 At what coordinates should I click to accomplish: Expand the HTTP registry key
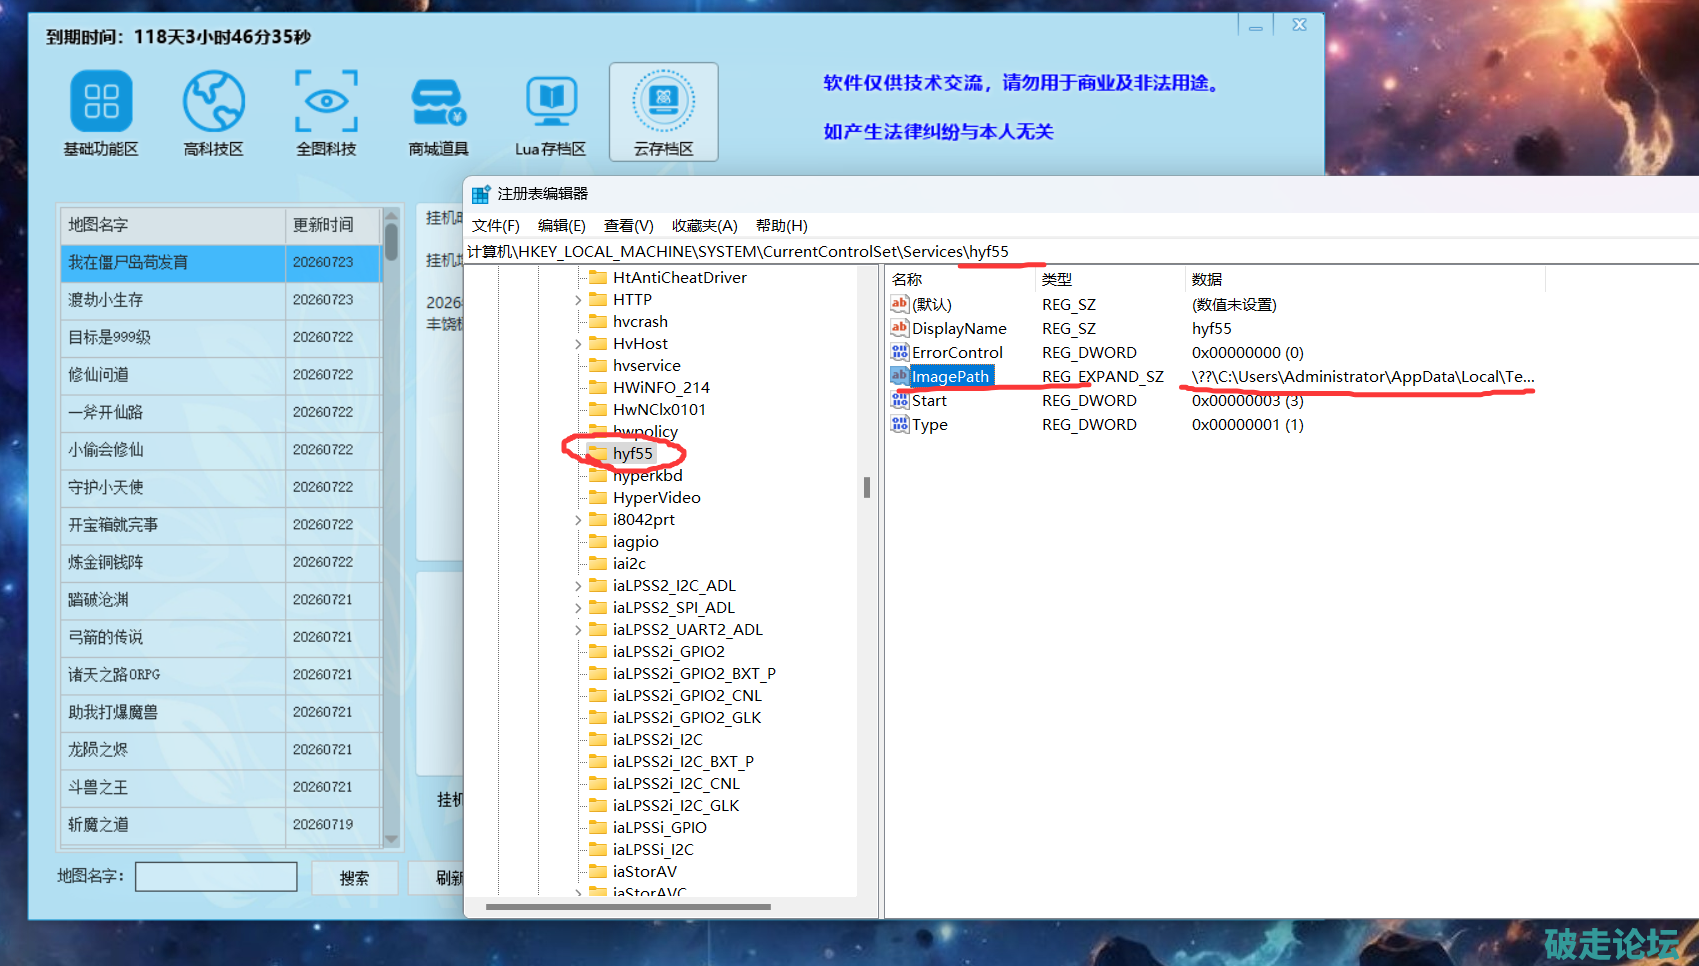tap(578, 300)
